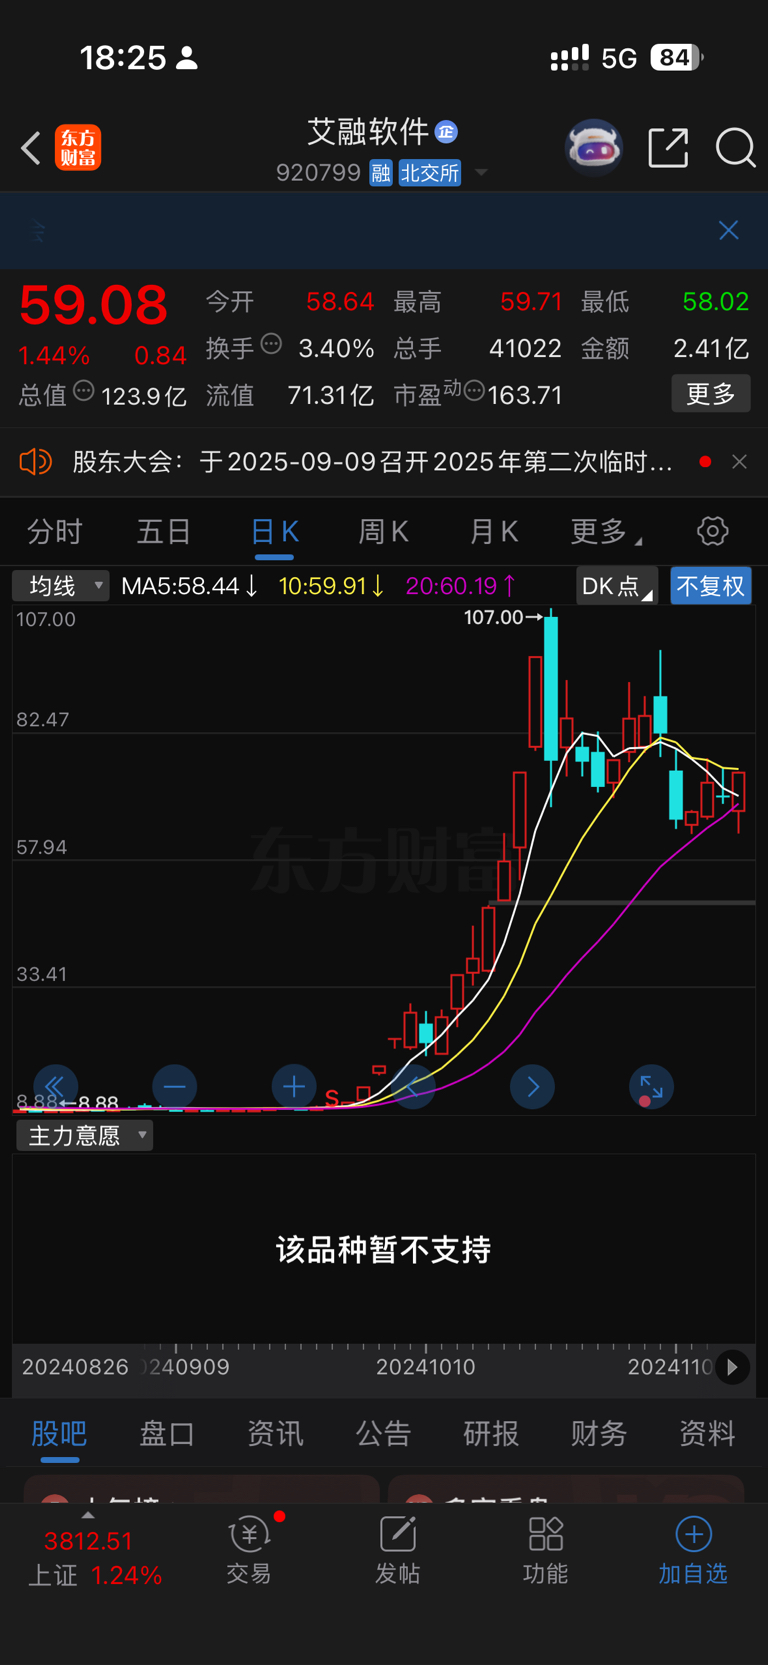The image size is (769, 1665).
Task: Go back using the left chevron
Action: (x=31, y=148)
